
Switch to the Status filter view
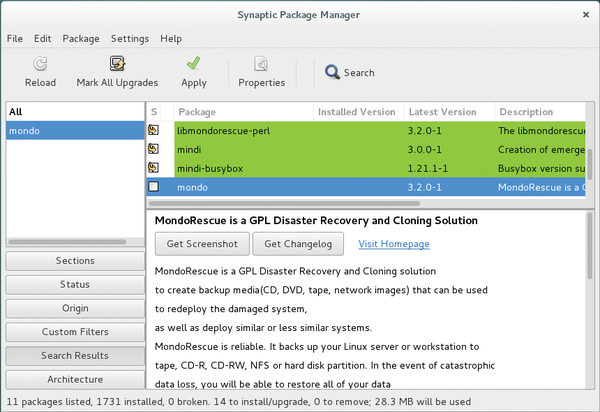(x=75, y=285)
